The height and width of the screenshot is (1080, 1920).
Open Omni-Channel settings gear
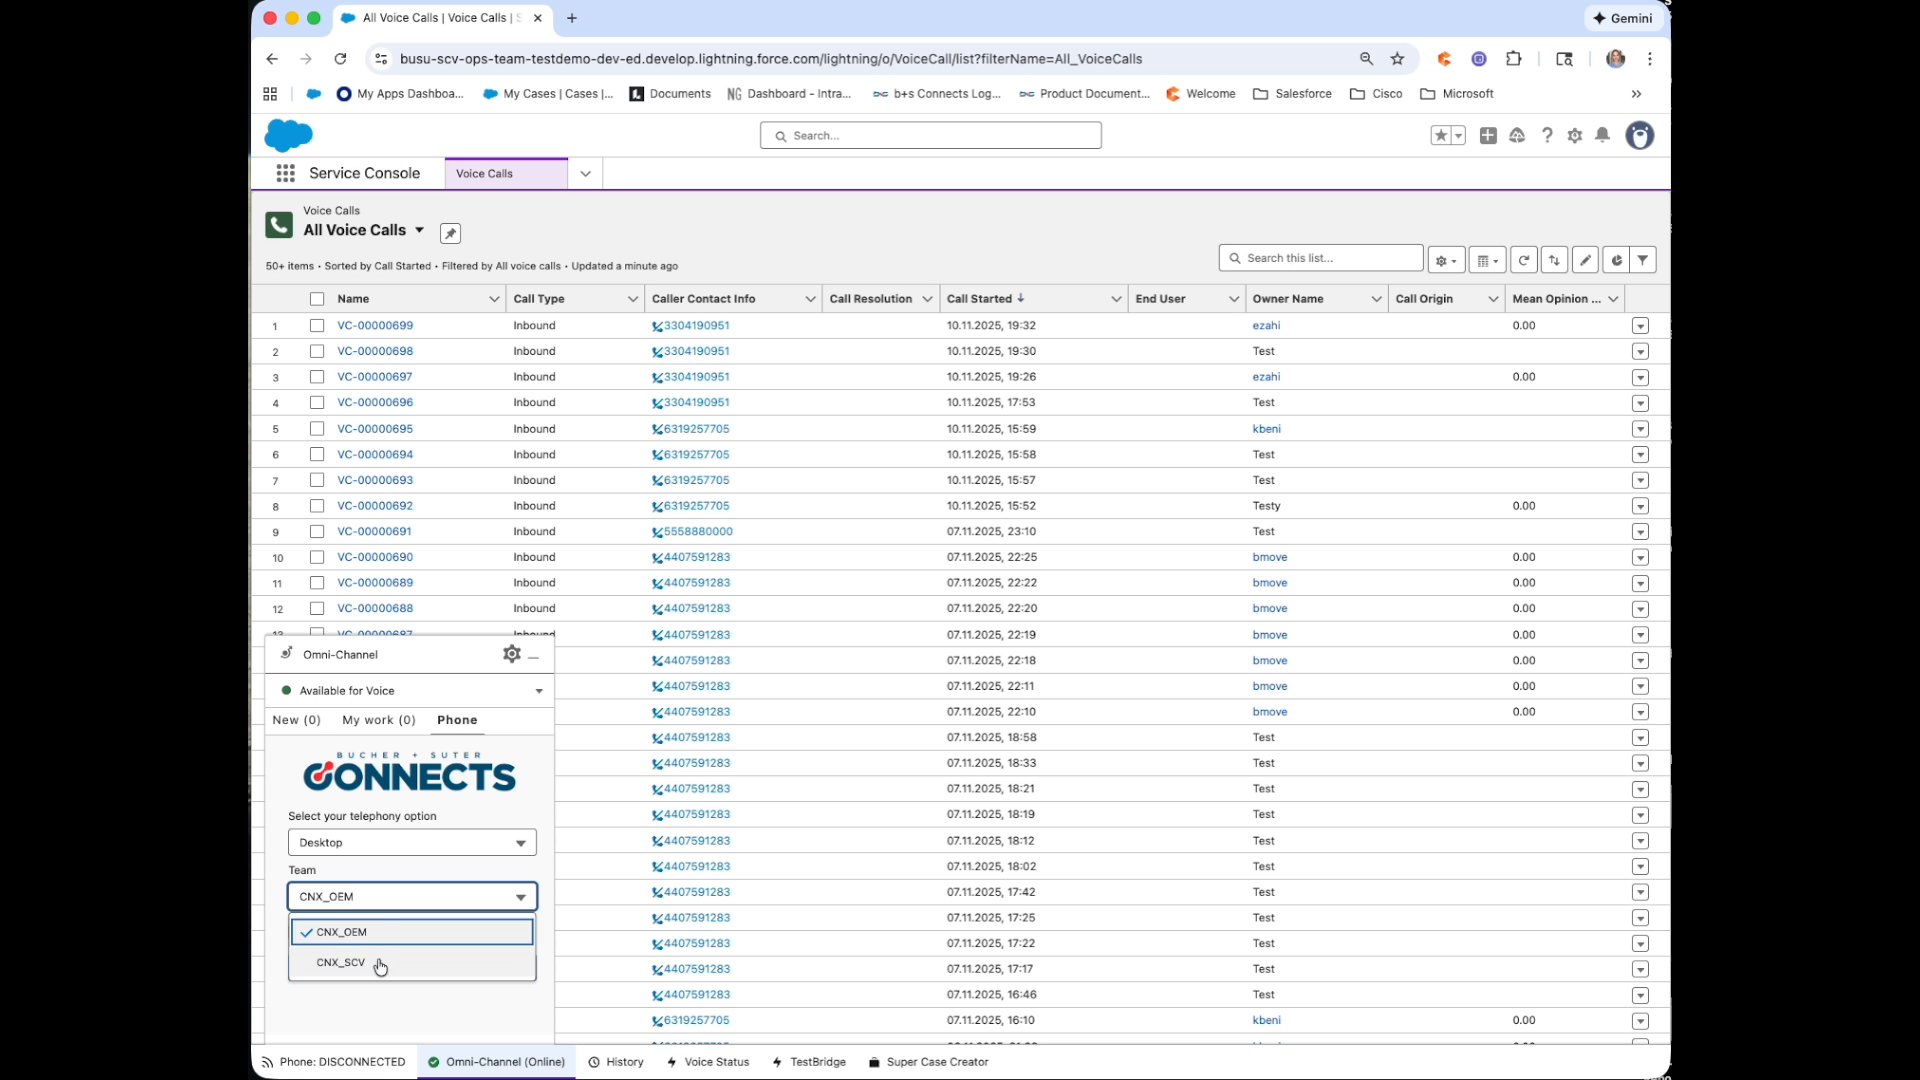(x=510, y=654)
